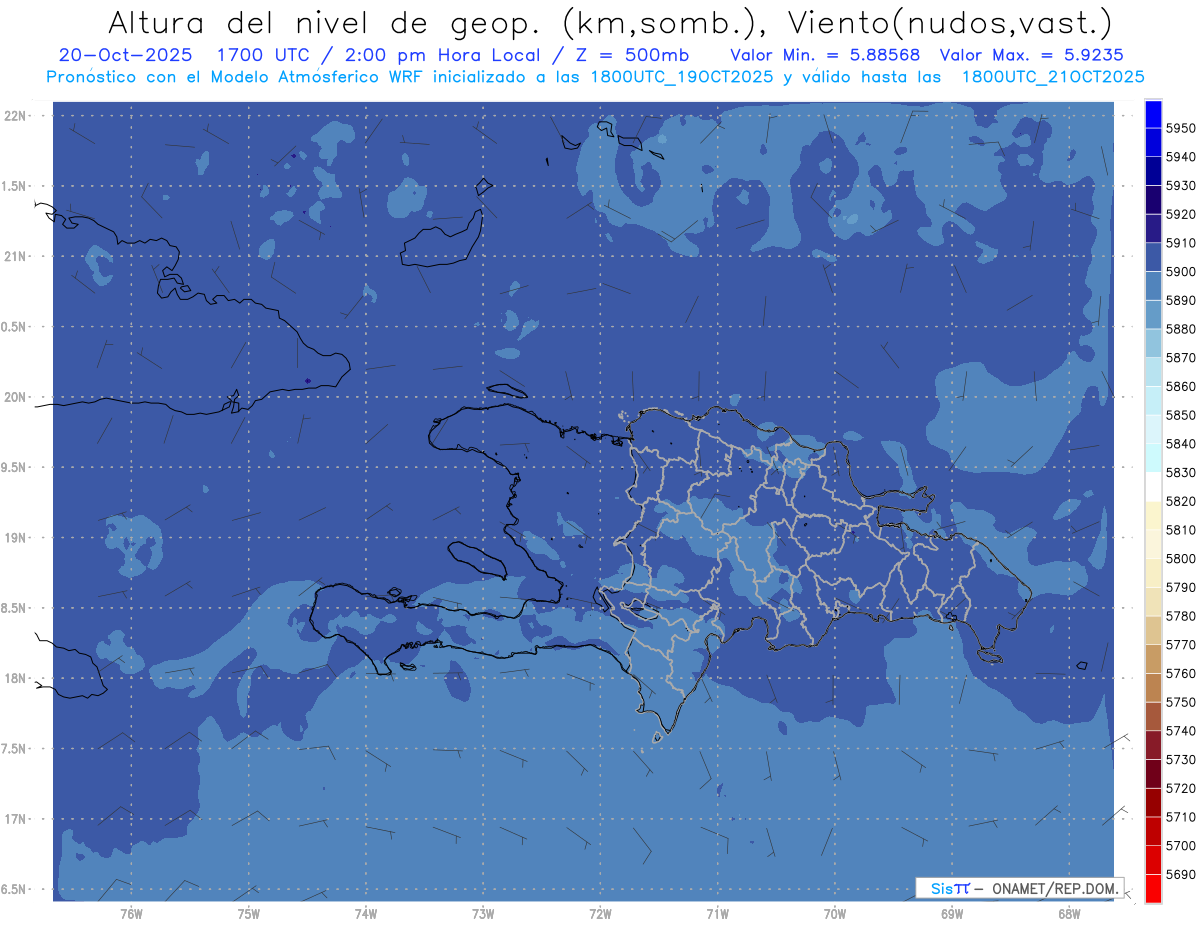Click the '7.5N' latitude axis label
Image resolution: width=1200 pixels, height=927 pixels.
pos(15,749)
